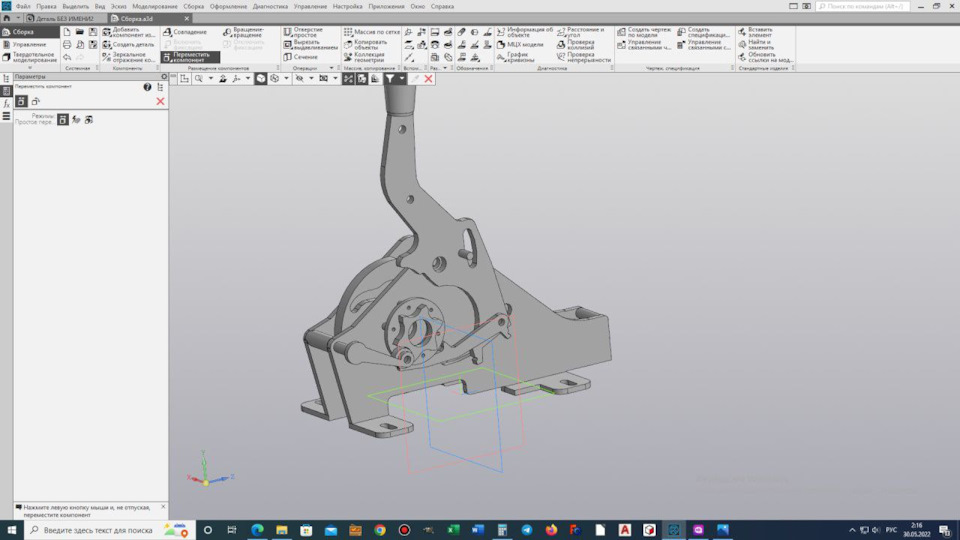Toggle the Переместить компонент parameters button
Viewport: 960px width, 540px height.
[x=21, y=101]
